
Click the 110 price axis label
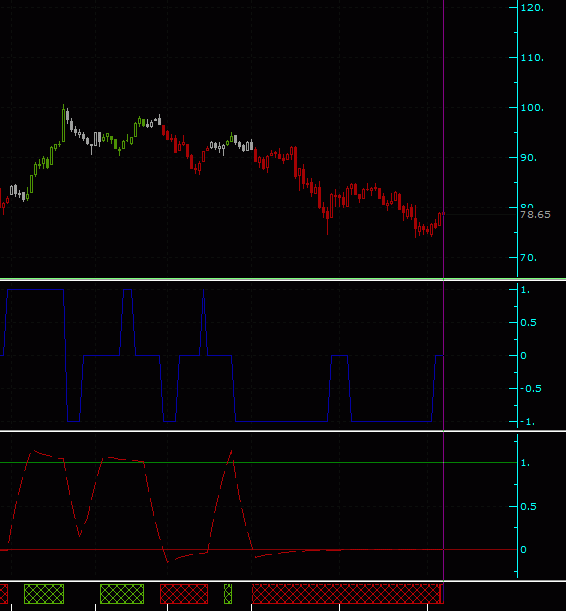(532, 58)
